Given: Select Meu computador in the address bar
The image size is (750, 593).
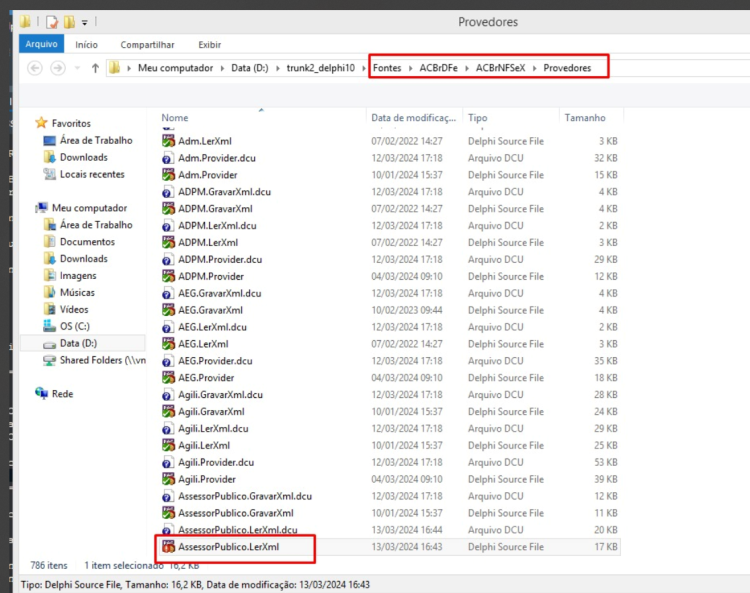Looking at the screenshot, I should [176, 68].
